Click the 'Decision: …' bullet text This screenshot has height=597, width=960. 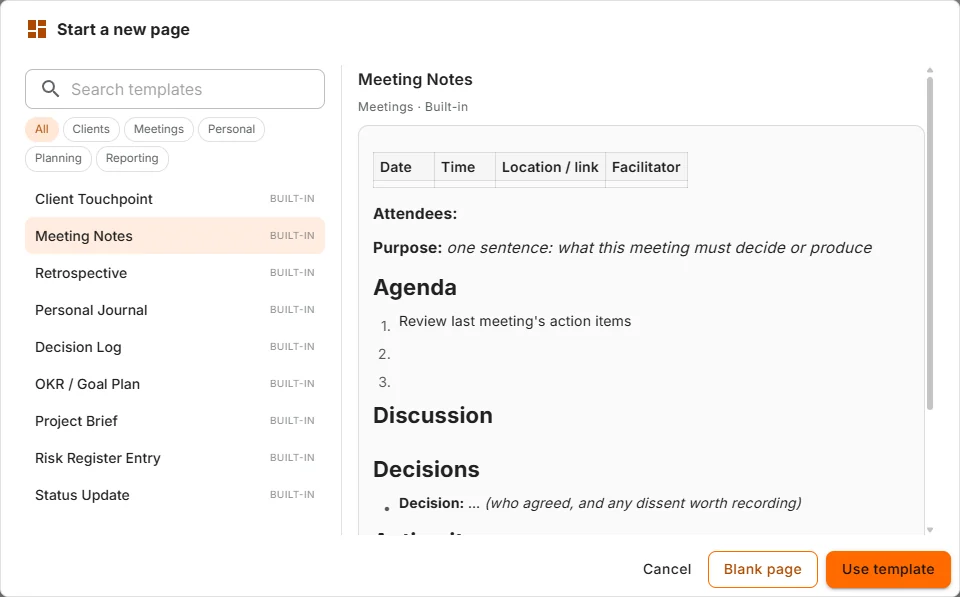click(x=600, y=503)
